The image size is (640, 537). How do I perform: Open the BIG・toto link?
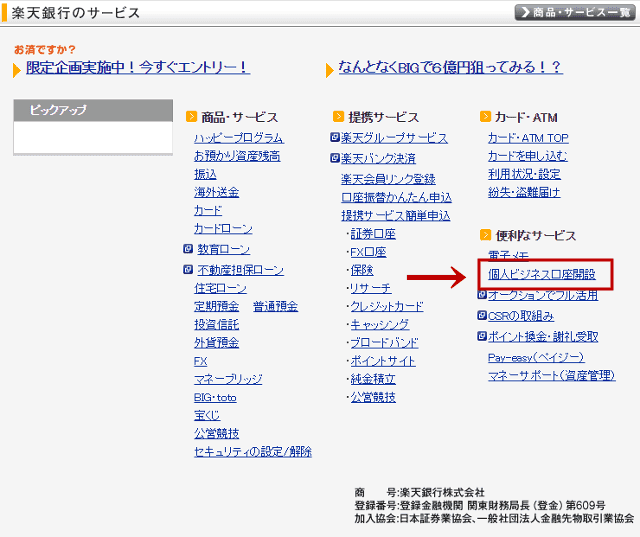coord(215,397)
